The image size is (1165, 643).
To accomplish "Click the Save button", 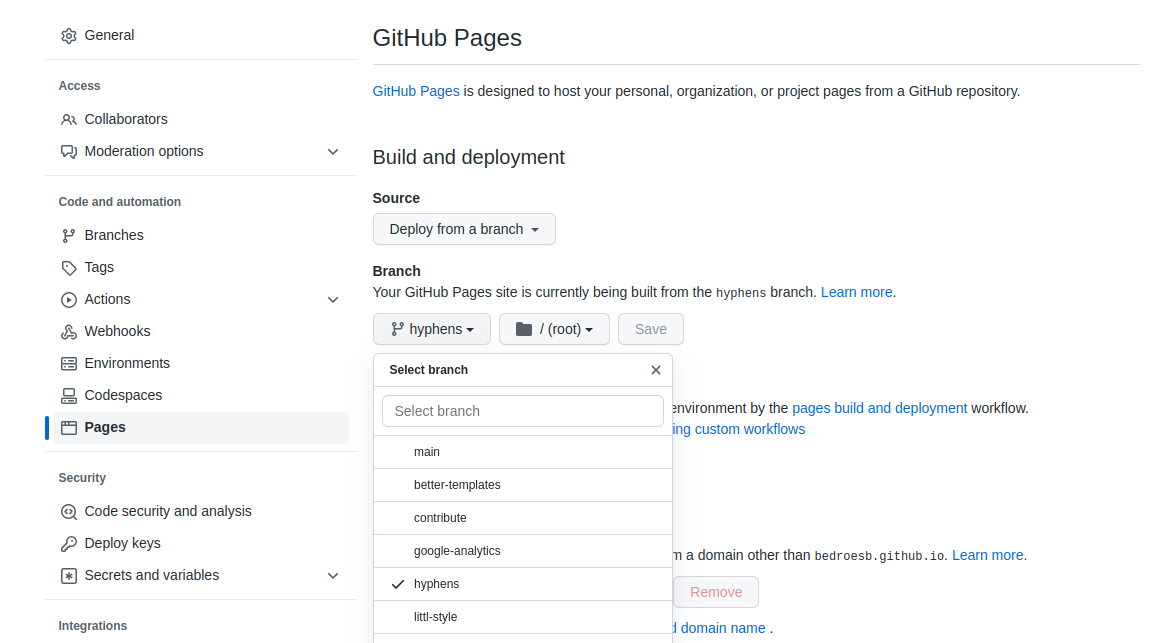I will coord(651,329).
